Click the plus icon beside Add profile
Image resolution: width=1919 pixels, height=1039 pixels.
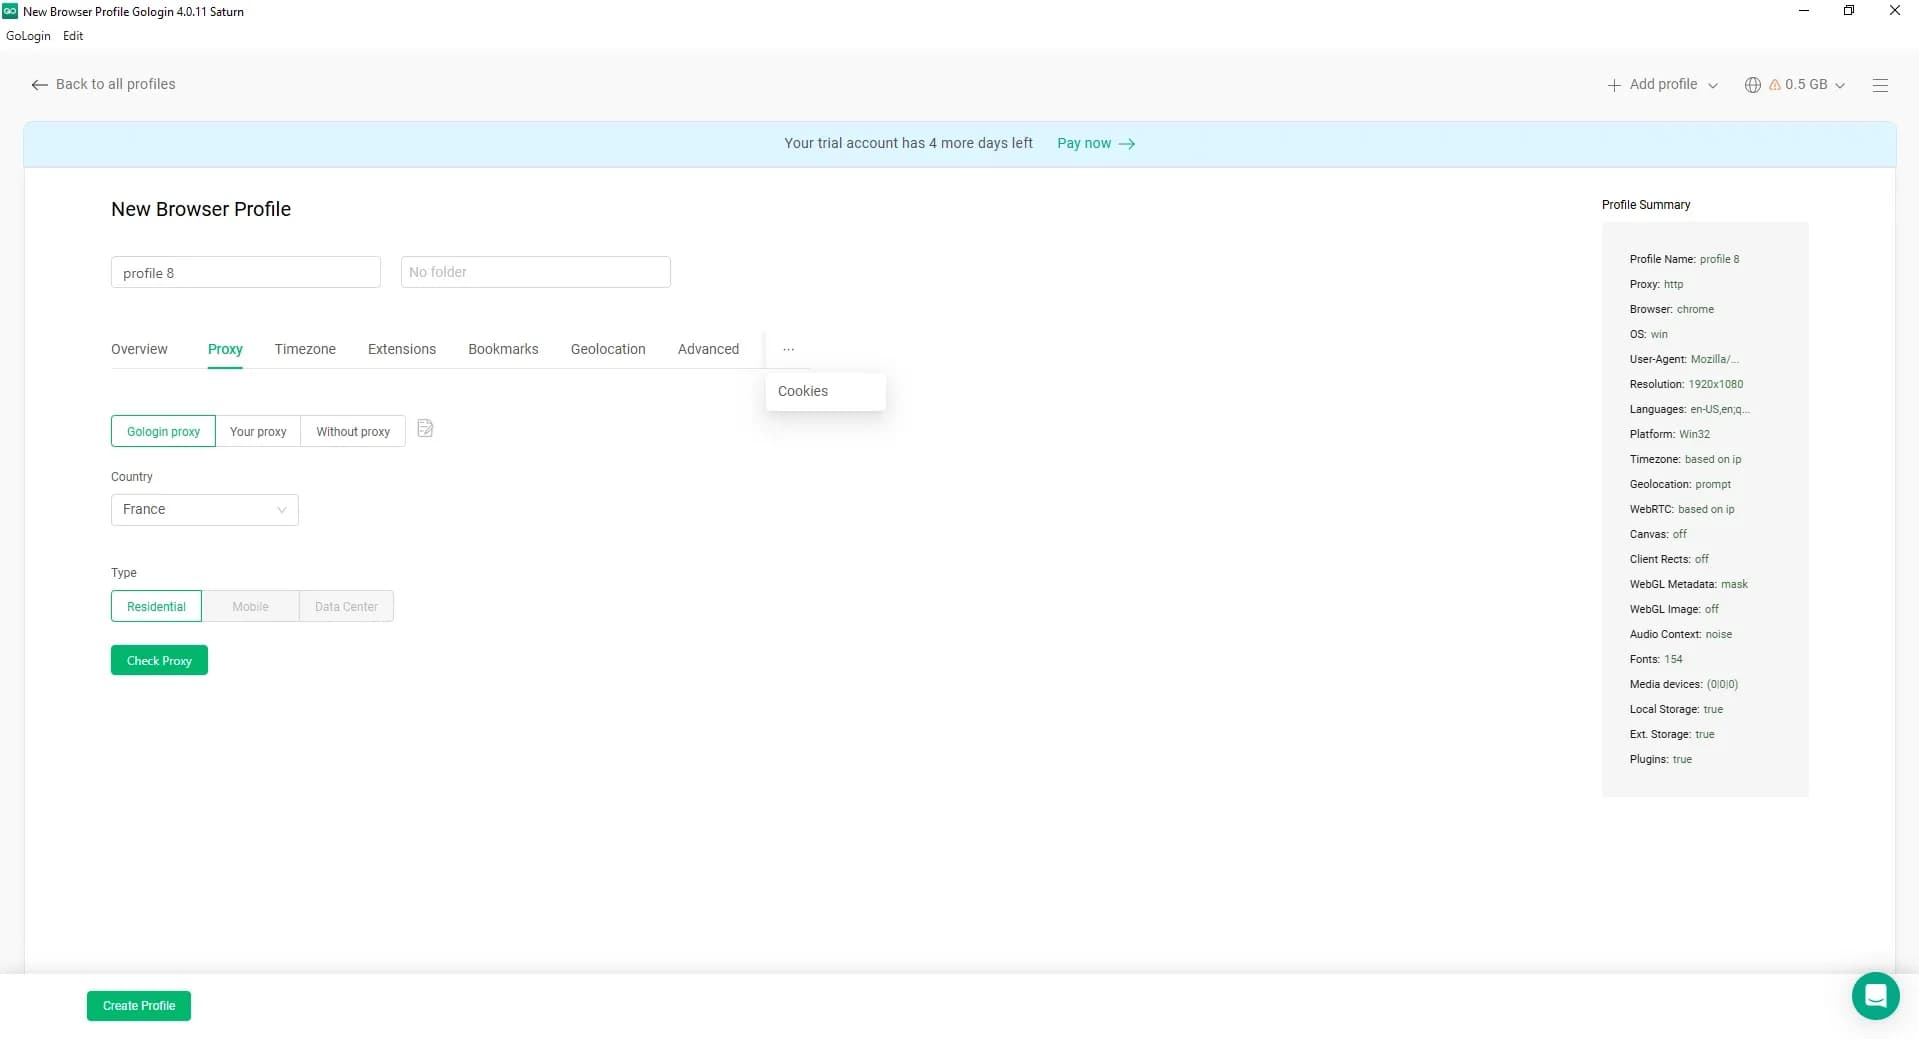click(x=1614, y=84)
